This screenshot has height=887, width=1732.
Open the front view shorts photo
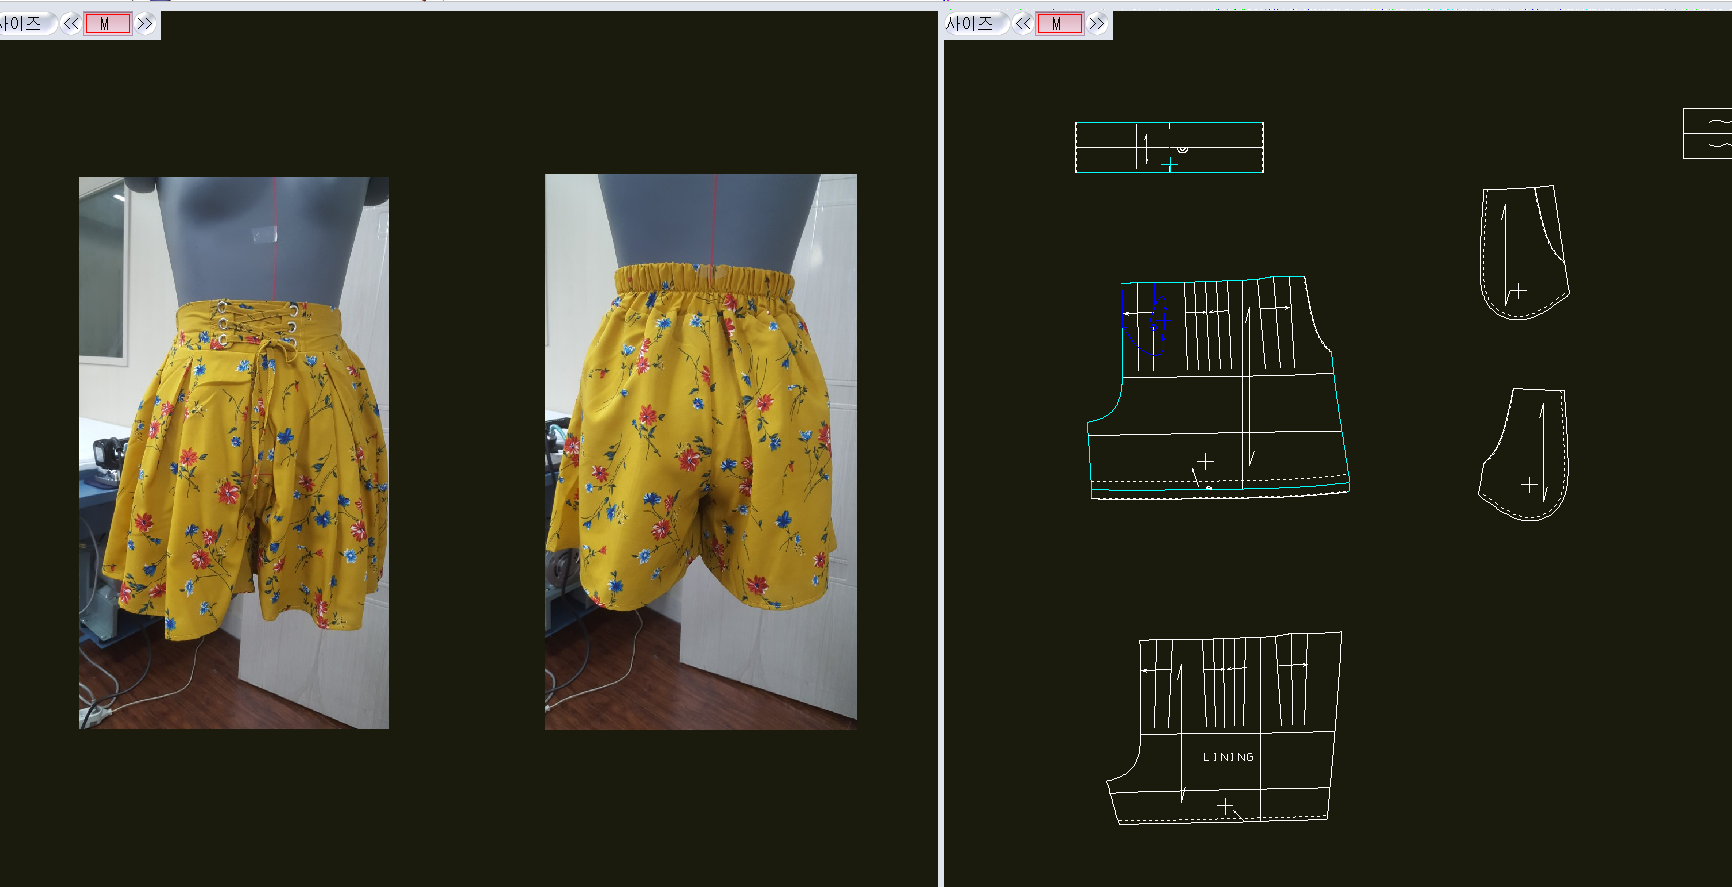click(234, 452)
